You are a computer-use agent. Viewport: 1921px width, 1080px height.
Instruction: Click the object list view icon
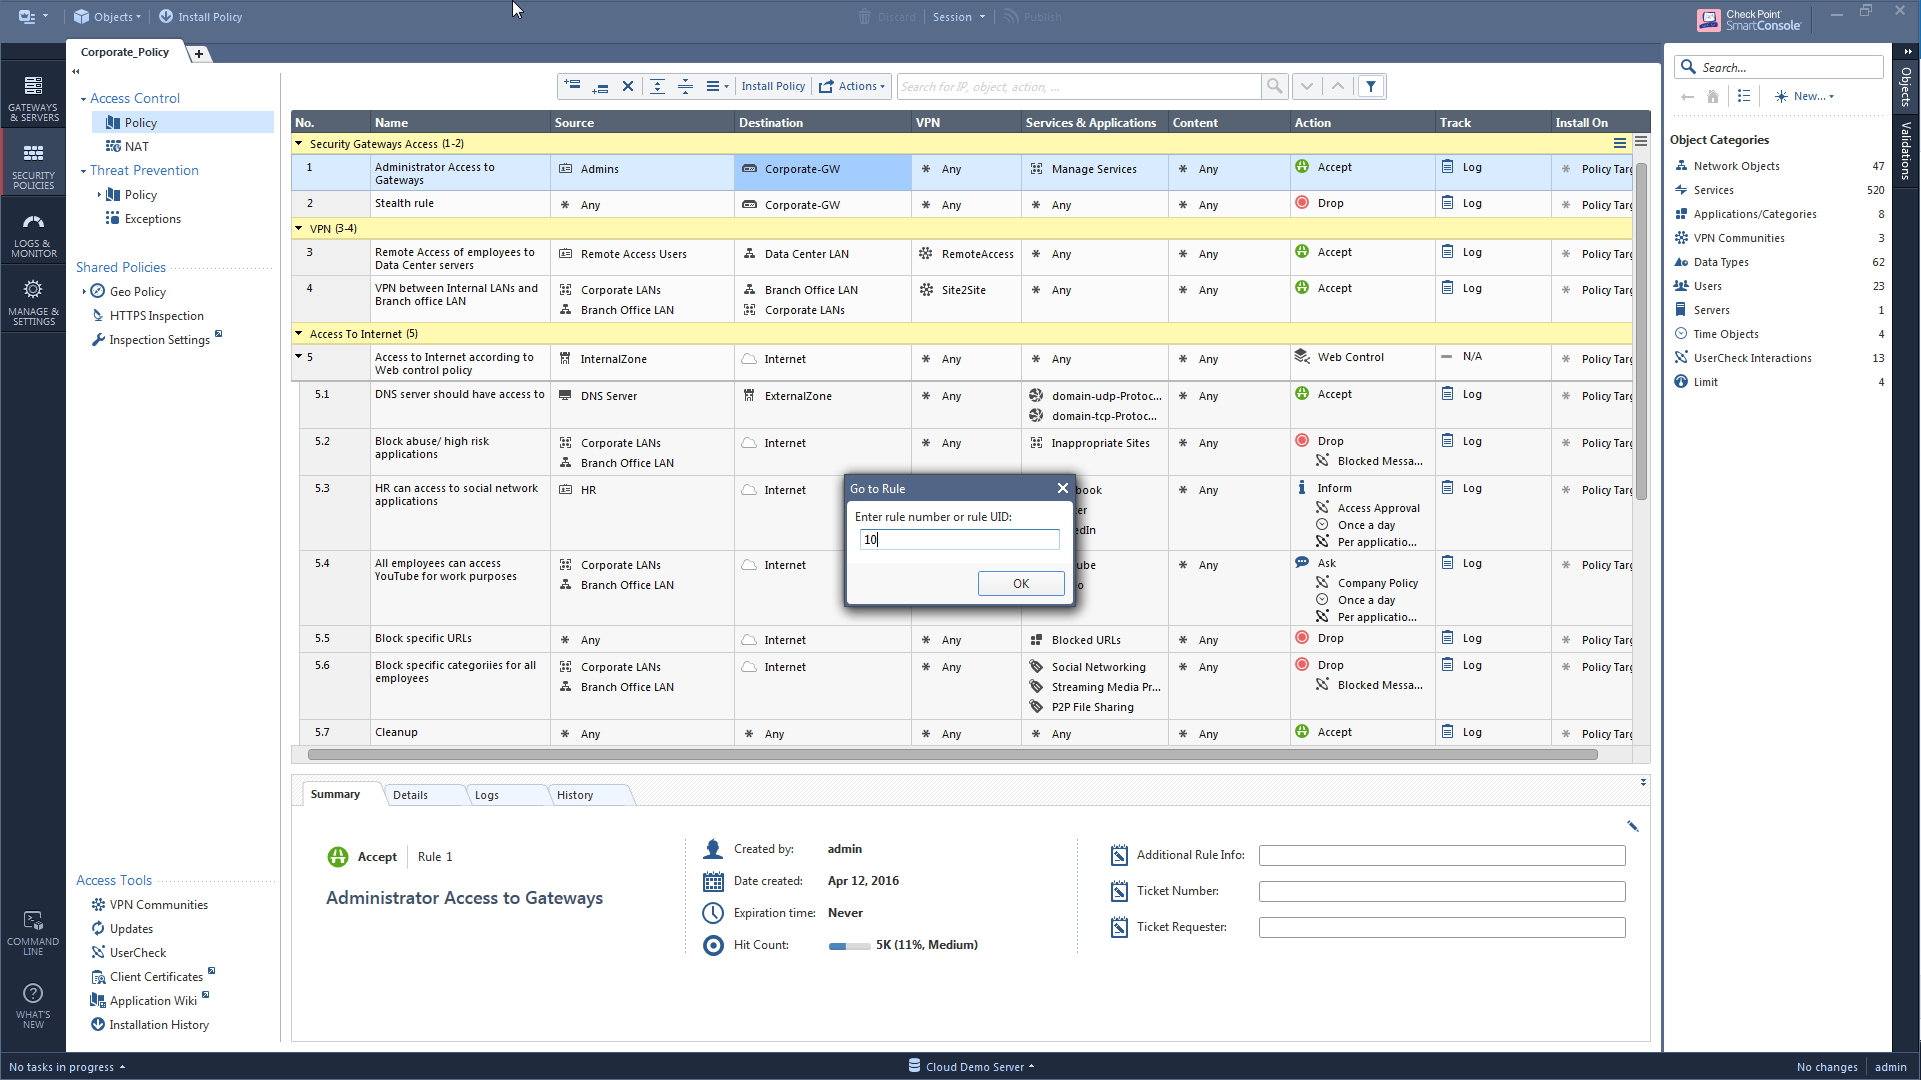click(1743, 96)
